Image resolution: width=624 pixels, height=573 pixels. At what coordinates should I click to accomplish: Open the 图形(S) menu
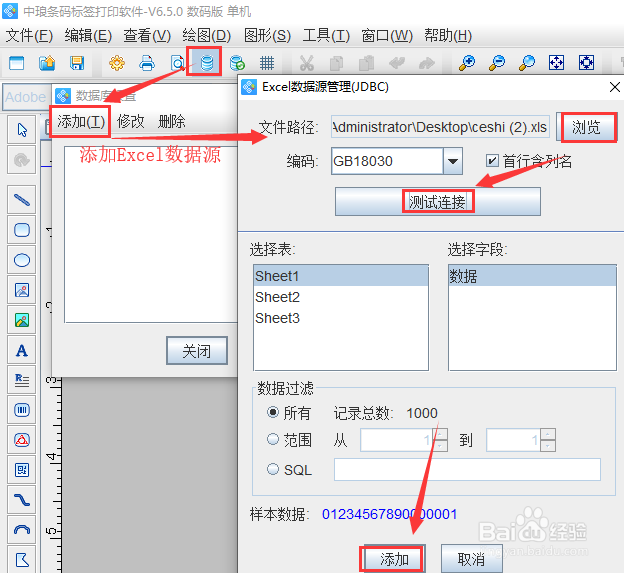[267, 36]
